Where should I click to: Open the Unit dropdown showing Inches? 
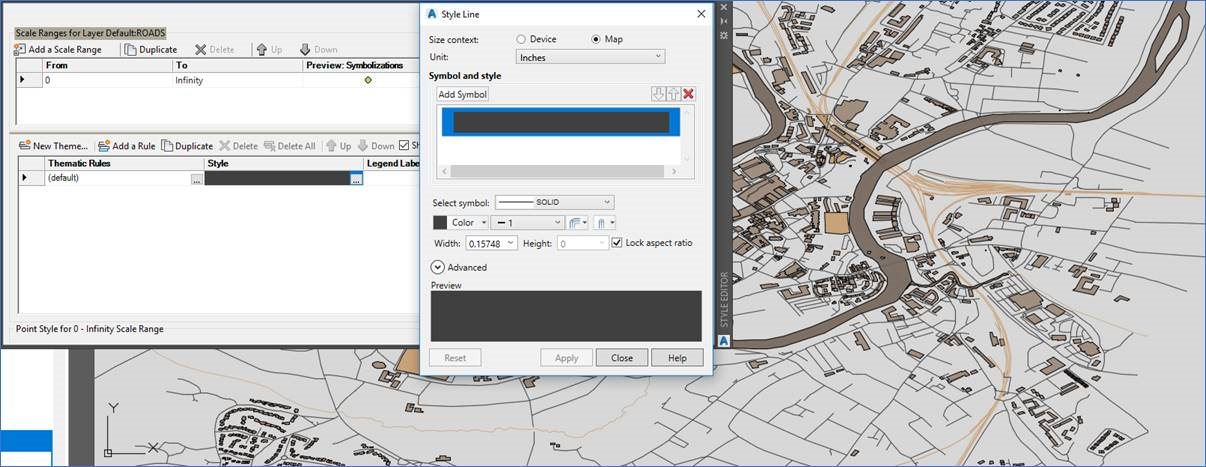(x=590, y=58)
